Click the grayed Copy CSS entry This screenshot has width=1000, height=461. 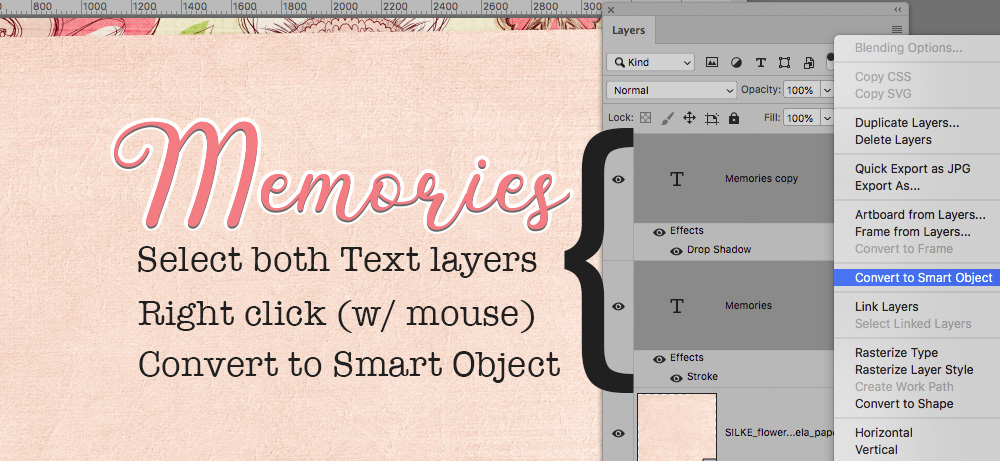pos(883,77)
